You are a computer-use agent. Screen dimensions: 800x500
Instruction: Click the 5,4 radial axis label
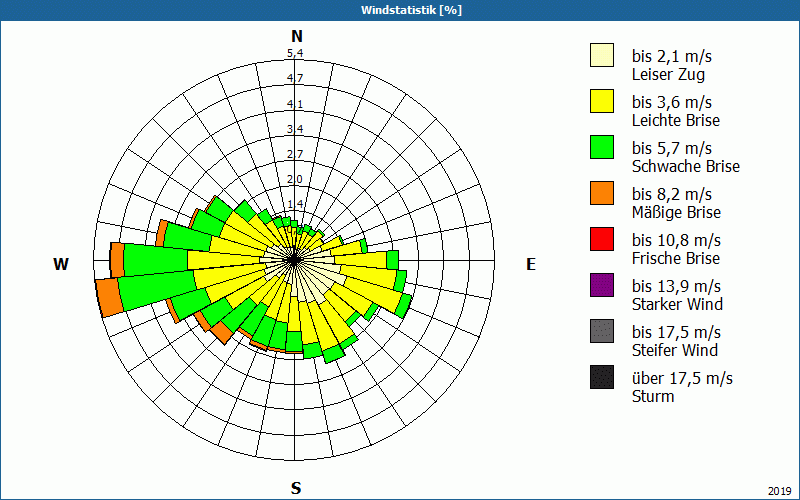[295, 53]
